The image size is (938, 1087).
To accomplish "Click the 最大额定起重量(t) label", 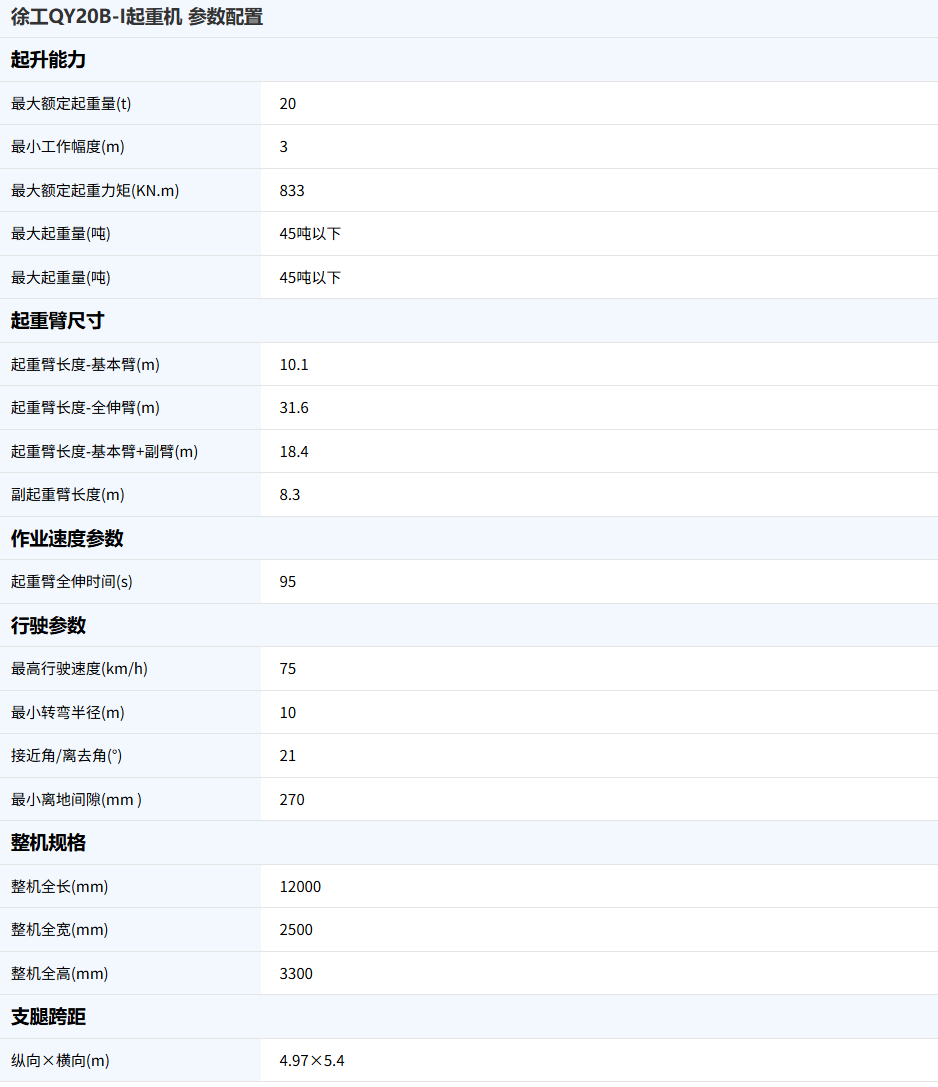I will coord(71,103).
